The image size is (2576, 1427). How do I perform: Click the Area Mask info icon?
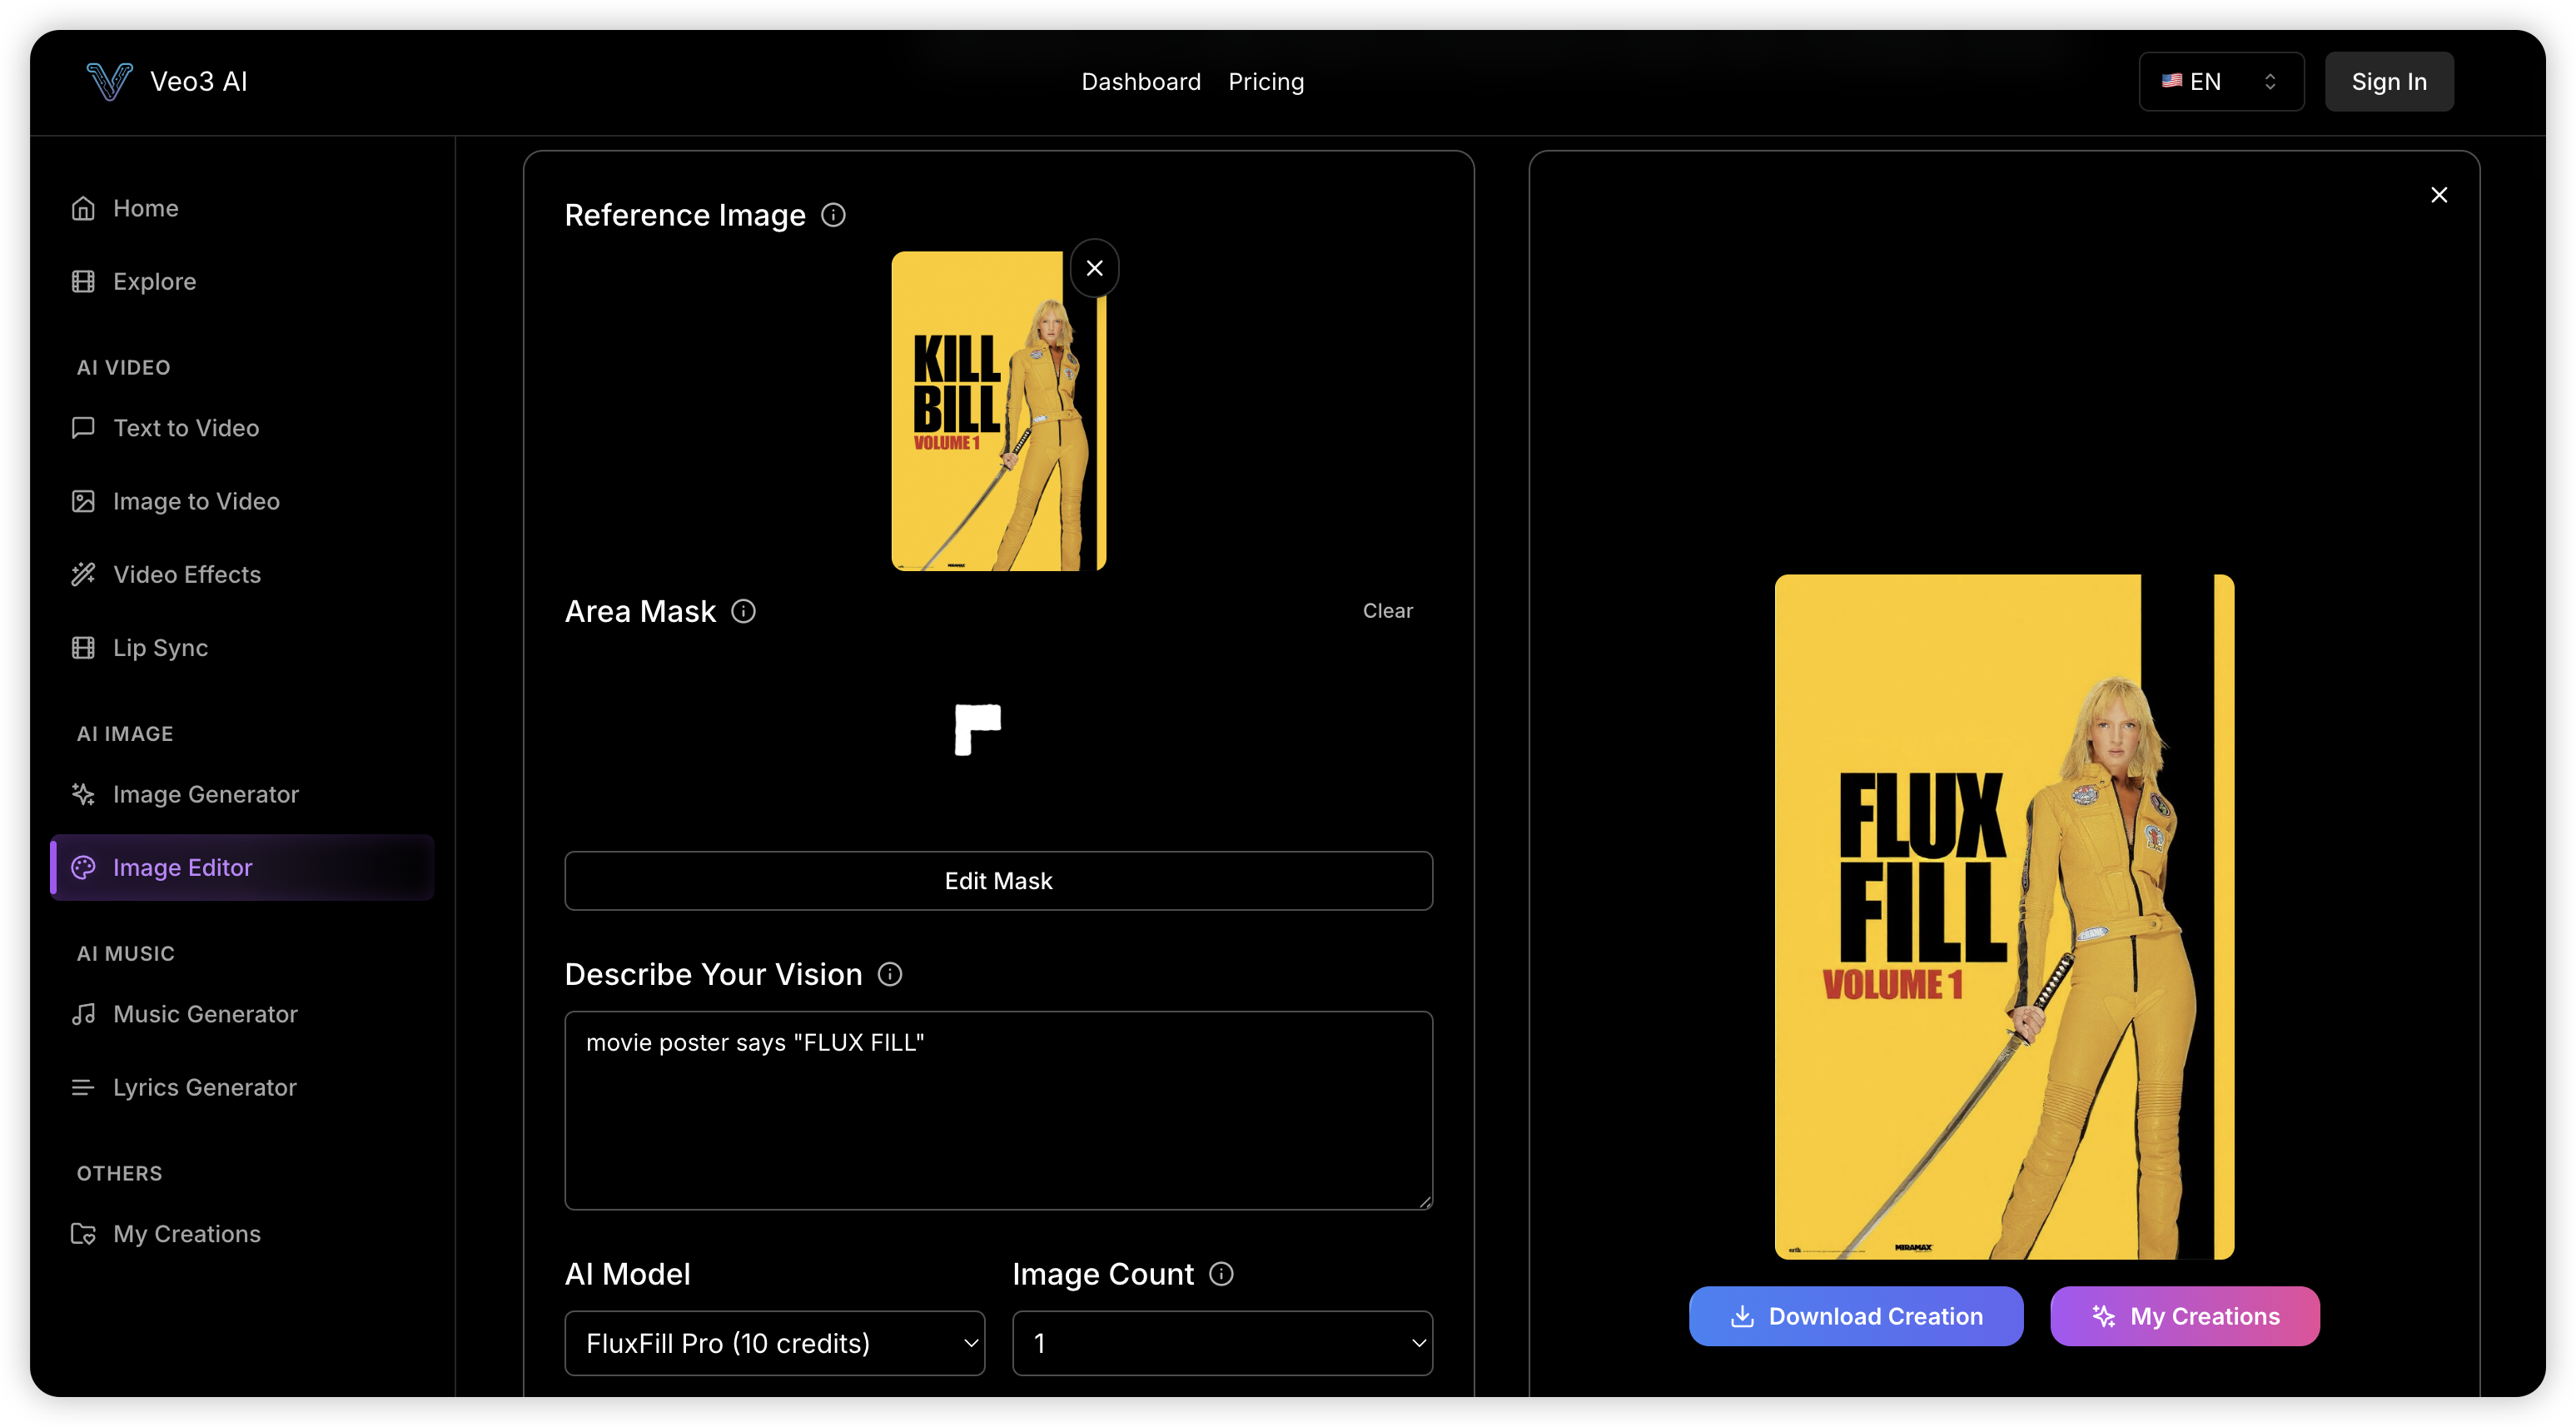pyautogui.click(x=743, y=611)
